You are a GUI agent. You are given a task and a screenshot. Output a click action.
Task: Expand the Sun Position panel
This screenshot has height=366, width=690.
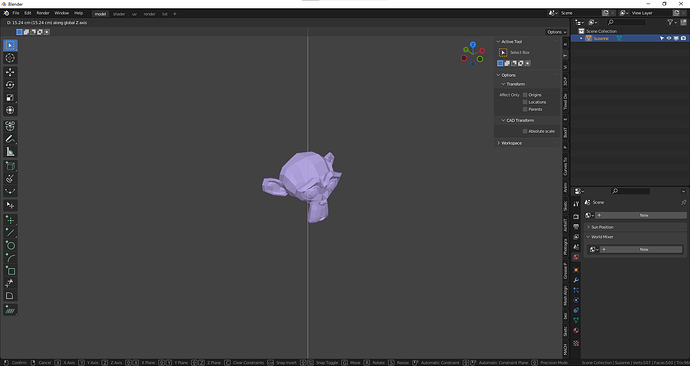pyautogui.click(x=589, y=227)
